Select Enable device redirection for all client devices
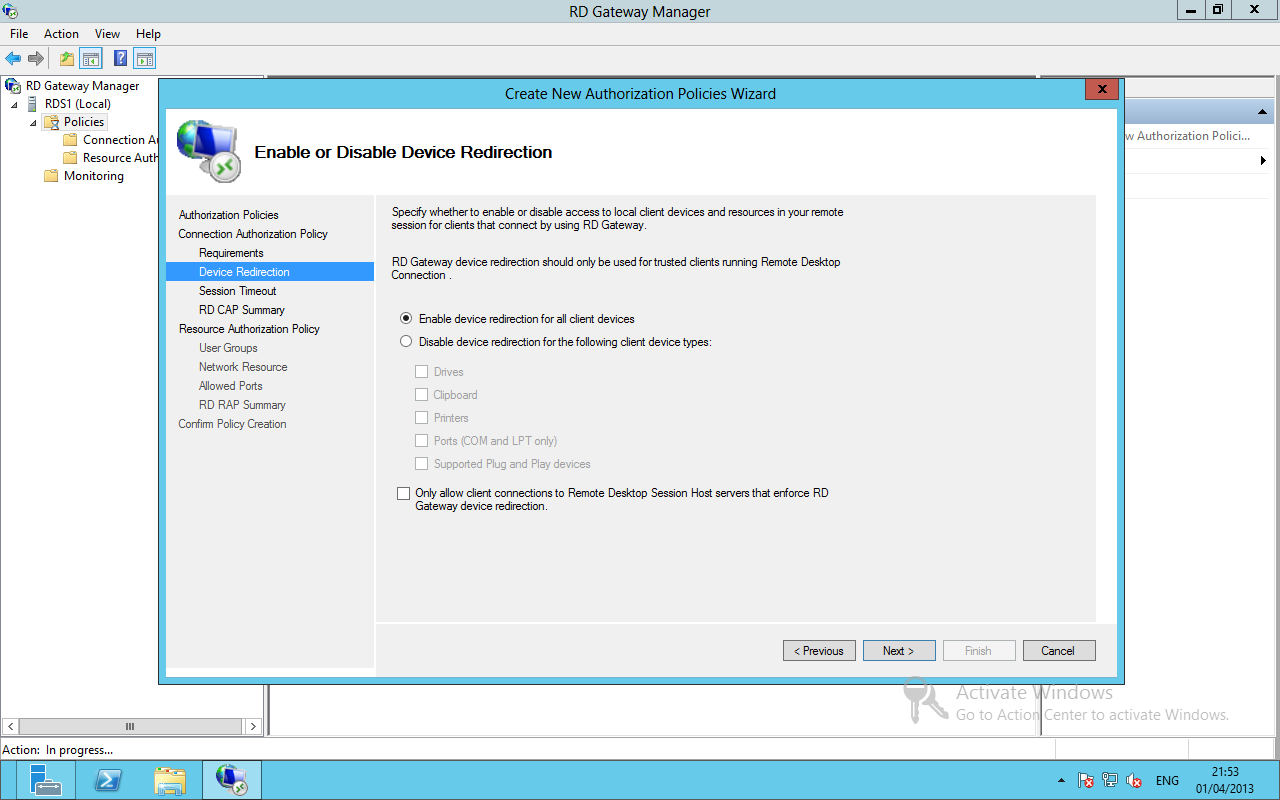 pos(406,319)
